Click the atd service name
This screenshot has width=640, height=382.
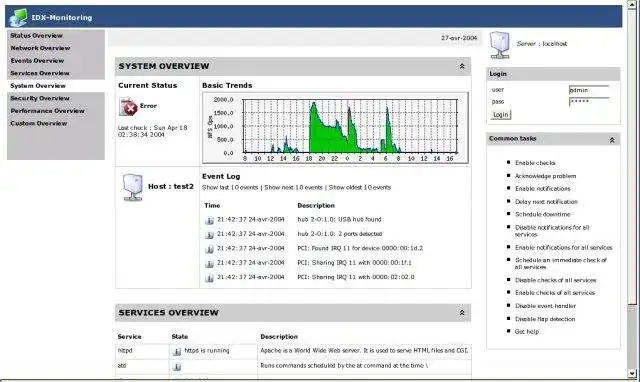click(x=122, y=366)
